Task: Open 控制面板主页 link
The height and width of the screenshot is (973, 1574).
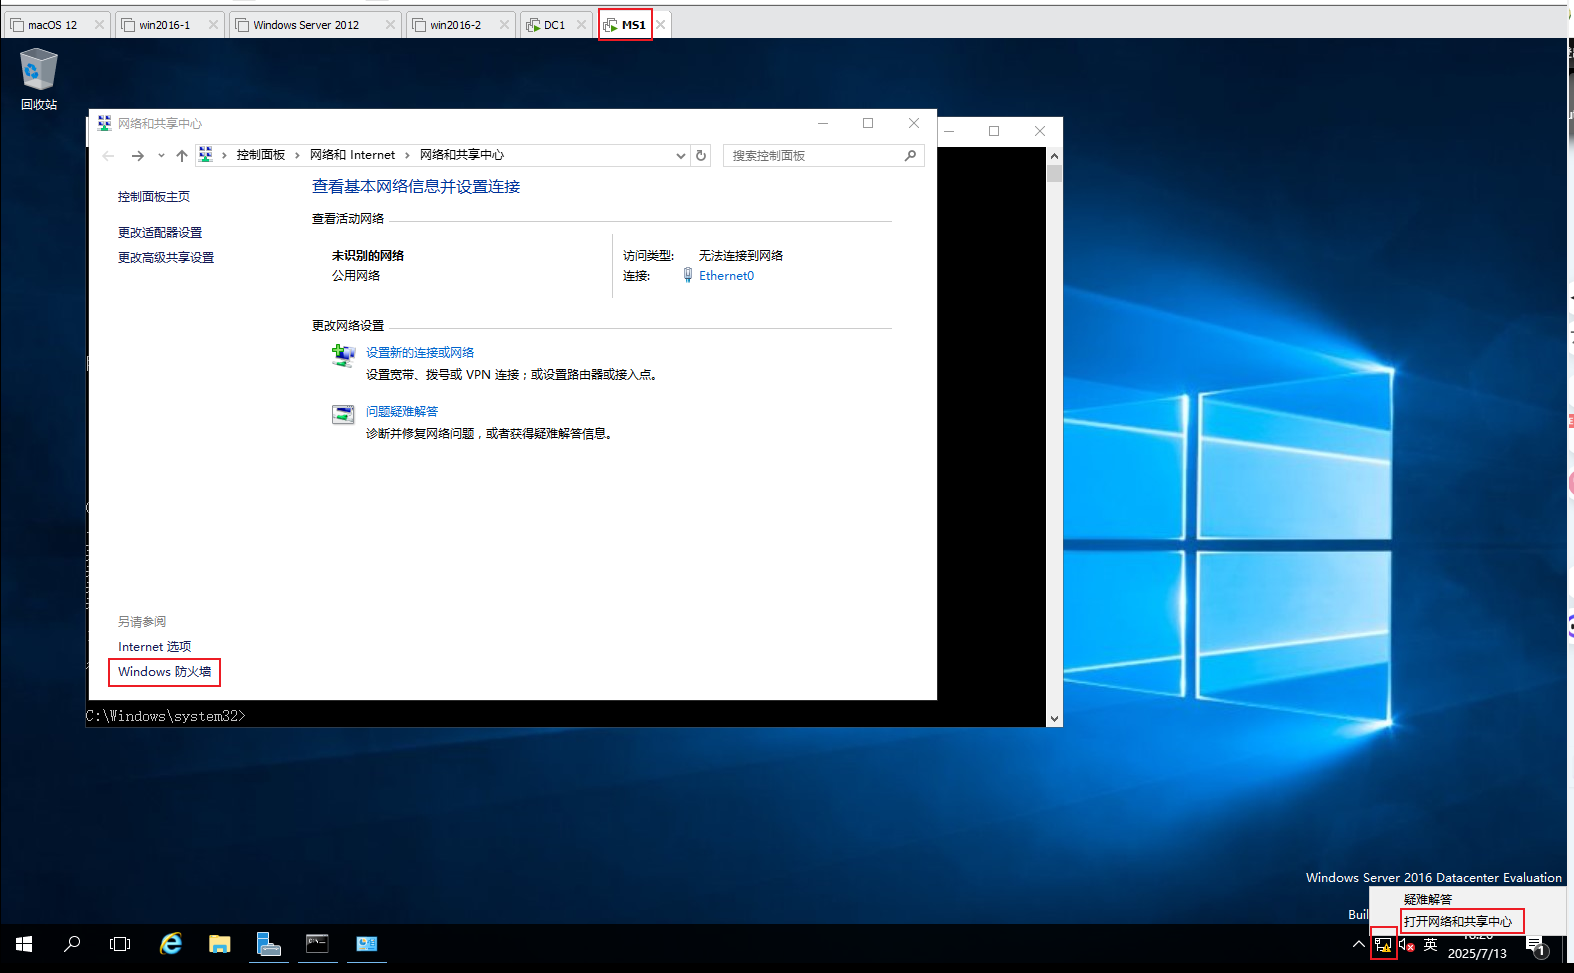Action: (x=153, y=197)
